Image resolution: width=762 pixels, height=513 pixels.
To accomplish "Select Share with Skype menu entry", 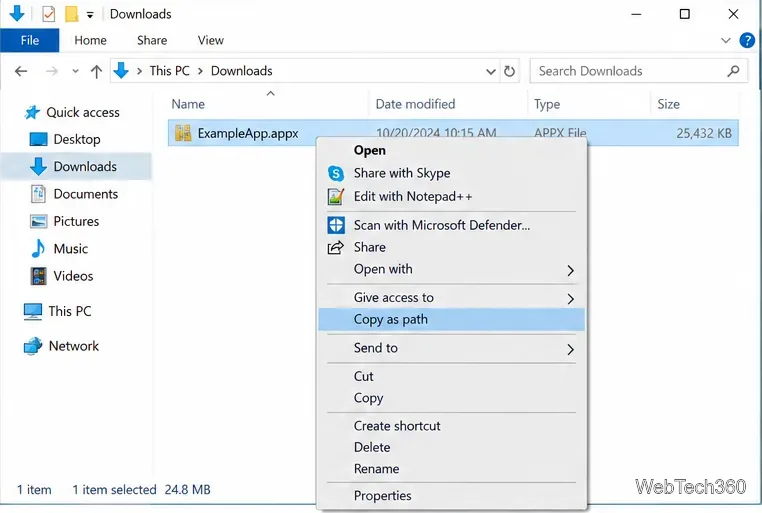I will pos(451,173).
